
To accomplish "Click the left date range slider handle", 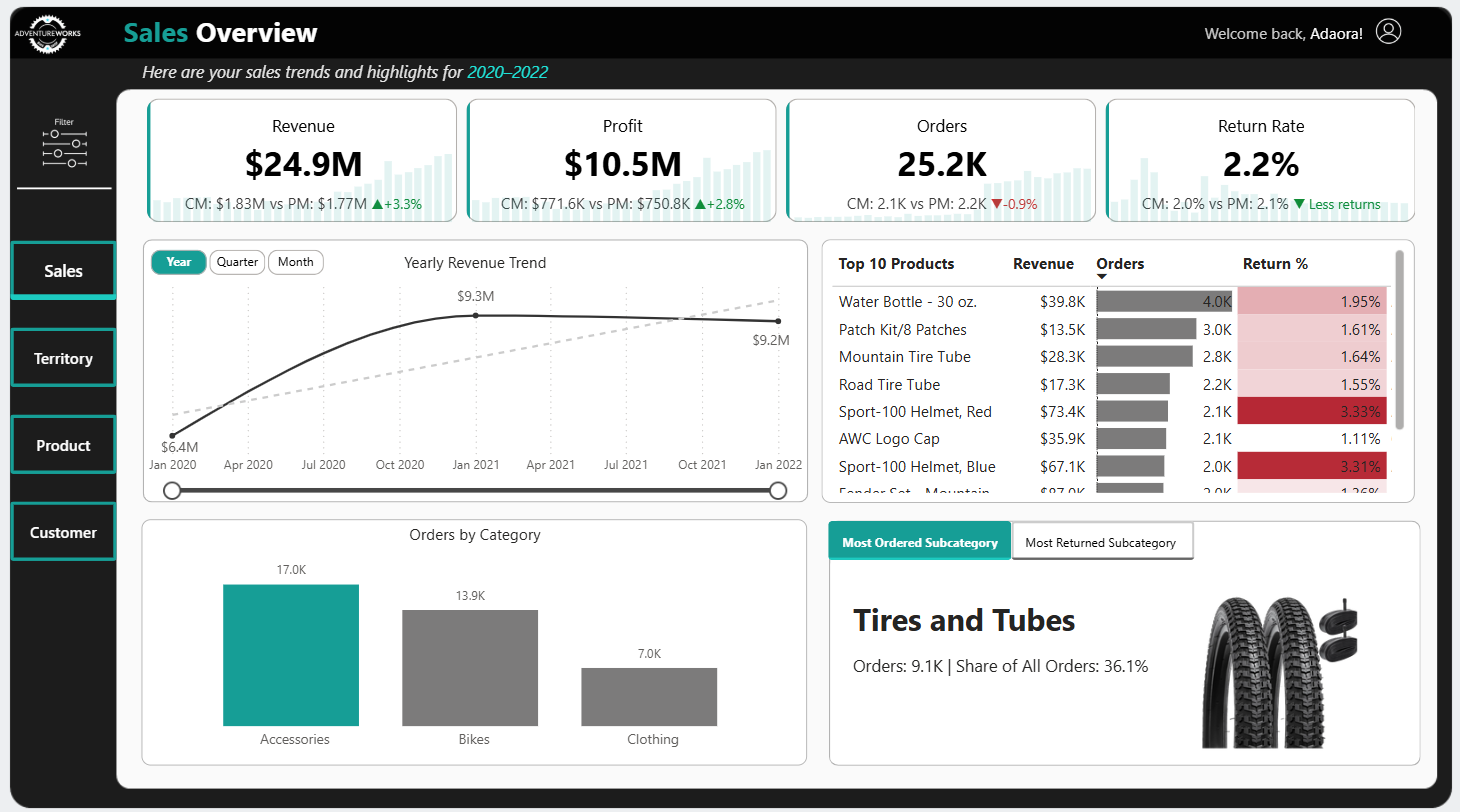I will pyautogui.click(x=172, y=490).
